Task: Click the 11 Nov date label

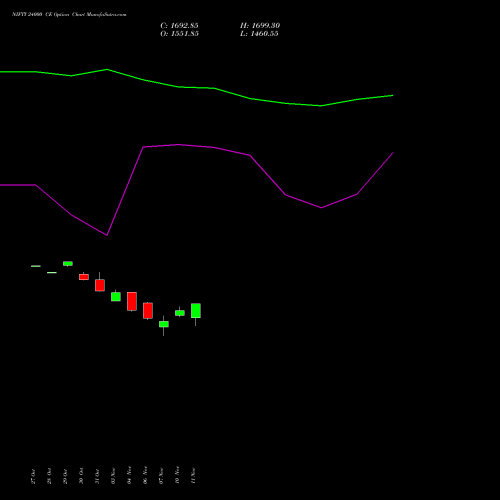Action: [x=193, y=475]
